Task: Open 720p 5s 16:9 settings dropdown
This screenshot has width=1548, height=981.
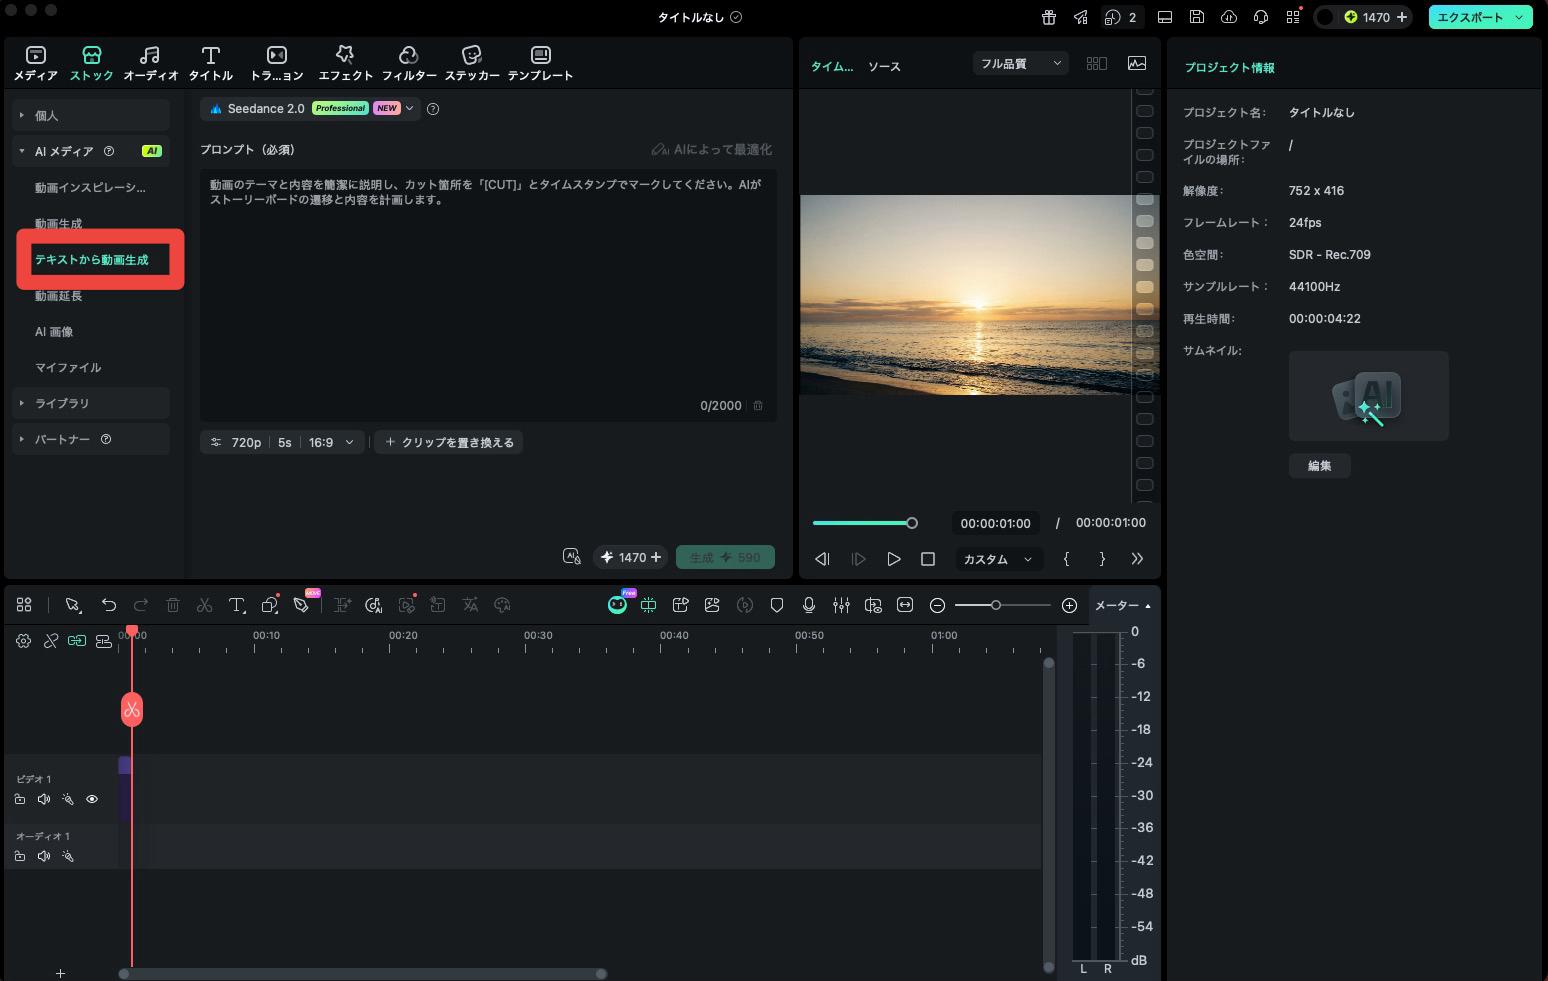Action: [x=283, y=442]
